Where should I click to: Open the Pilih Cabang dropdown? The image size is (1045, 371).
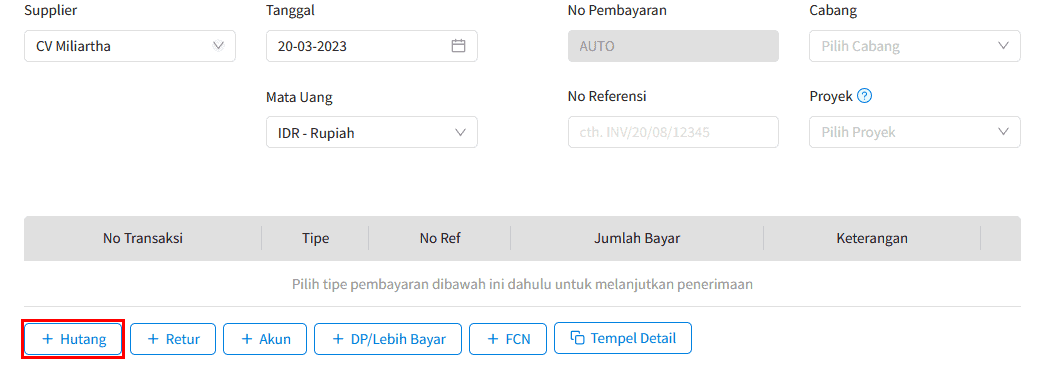pyautogui.click(x=914, y=46)
